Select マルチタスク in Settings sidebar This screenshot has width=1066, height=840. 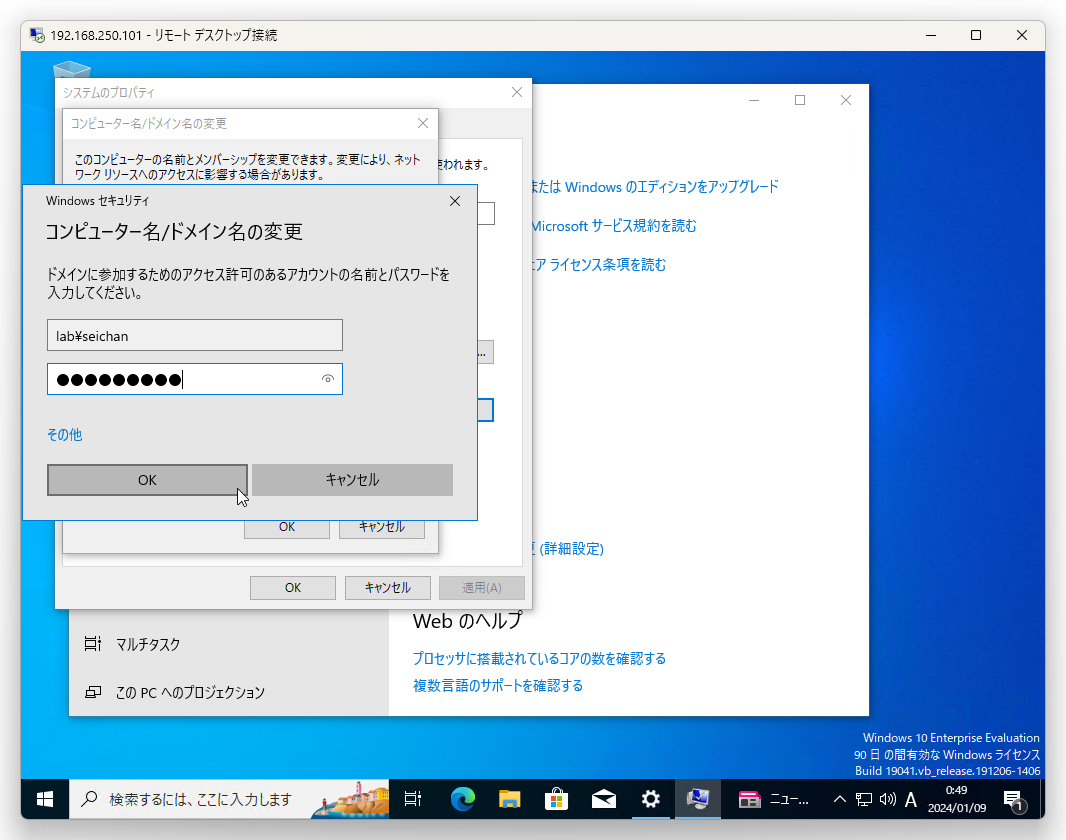point(228,644)
